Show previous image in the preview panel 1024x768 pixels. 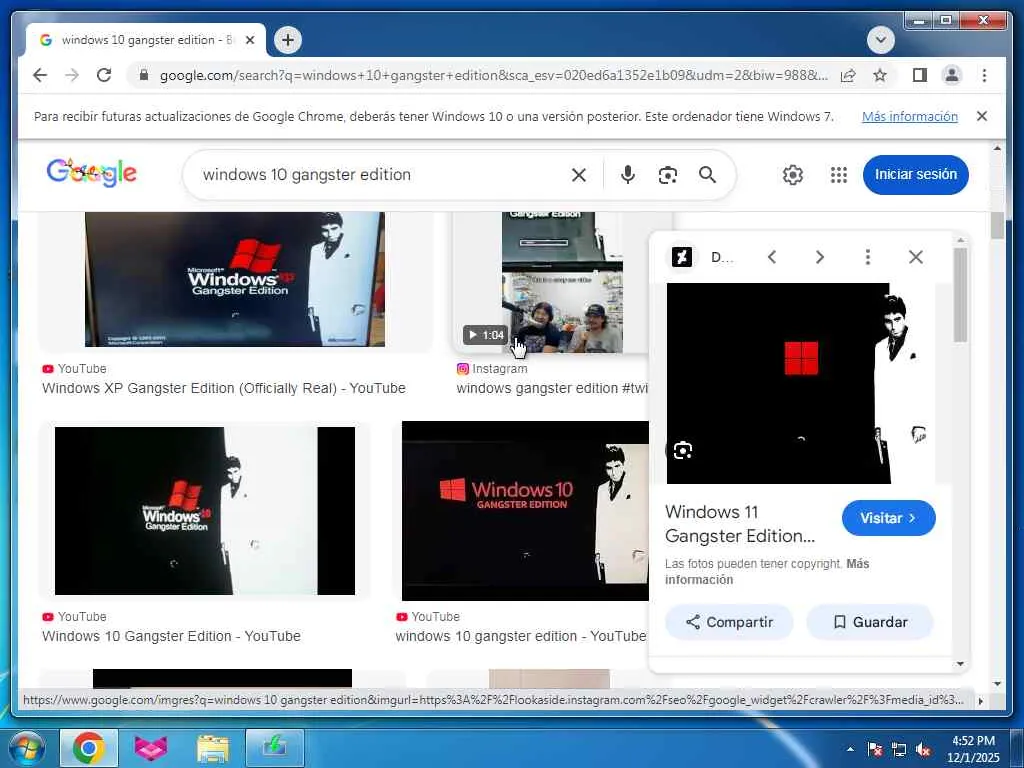tap(772, 257)
